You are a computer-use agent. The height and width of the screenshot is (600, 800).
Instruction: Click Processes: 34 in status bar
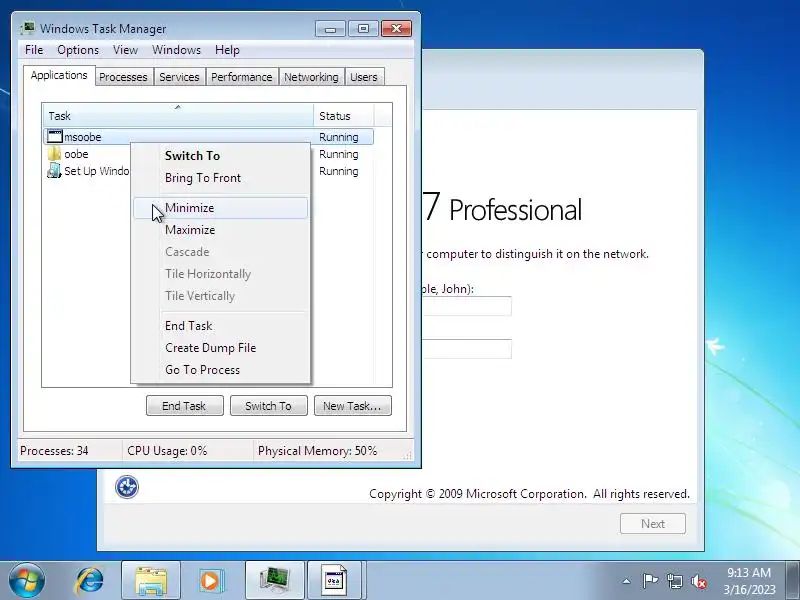coord(54,451)
